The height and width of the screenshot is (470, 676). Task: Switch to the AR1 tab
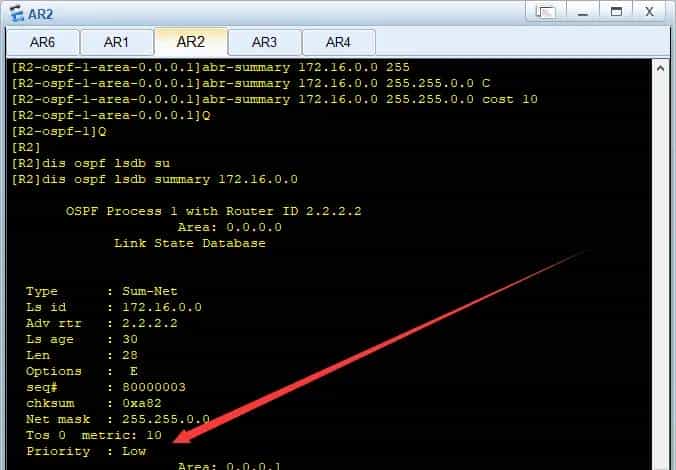click(x=116, y=42)
